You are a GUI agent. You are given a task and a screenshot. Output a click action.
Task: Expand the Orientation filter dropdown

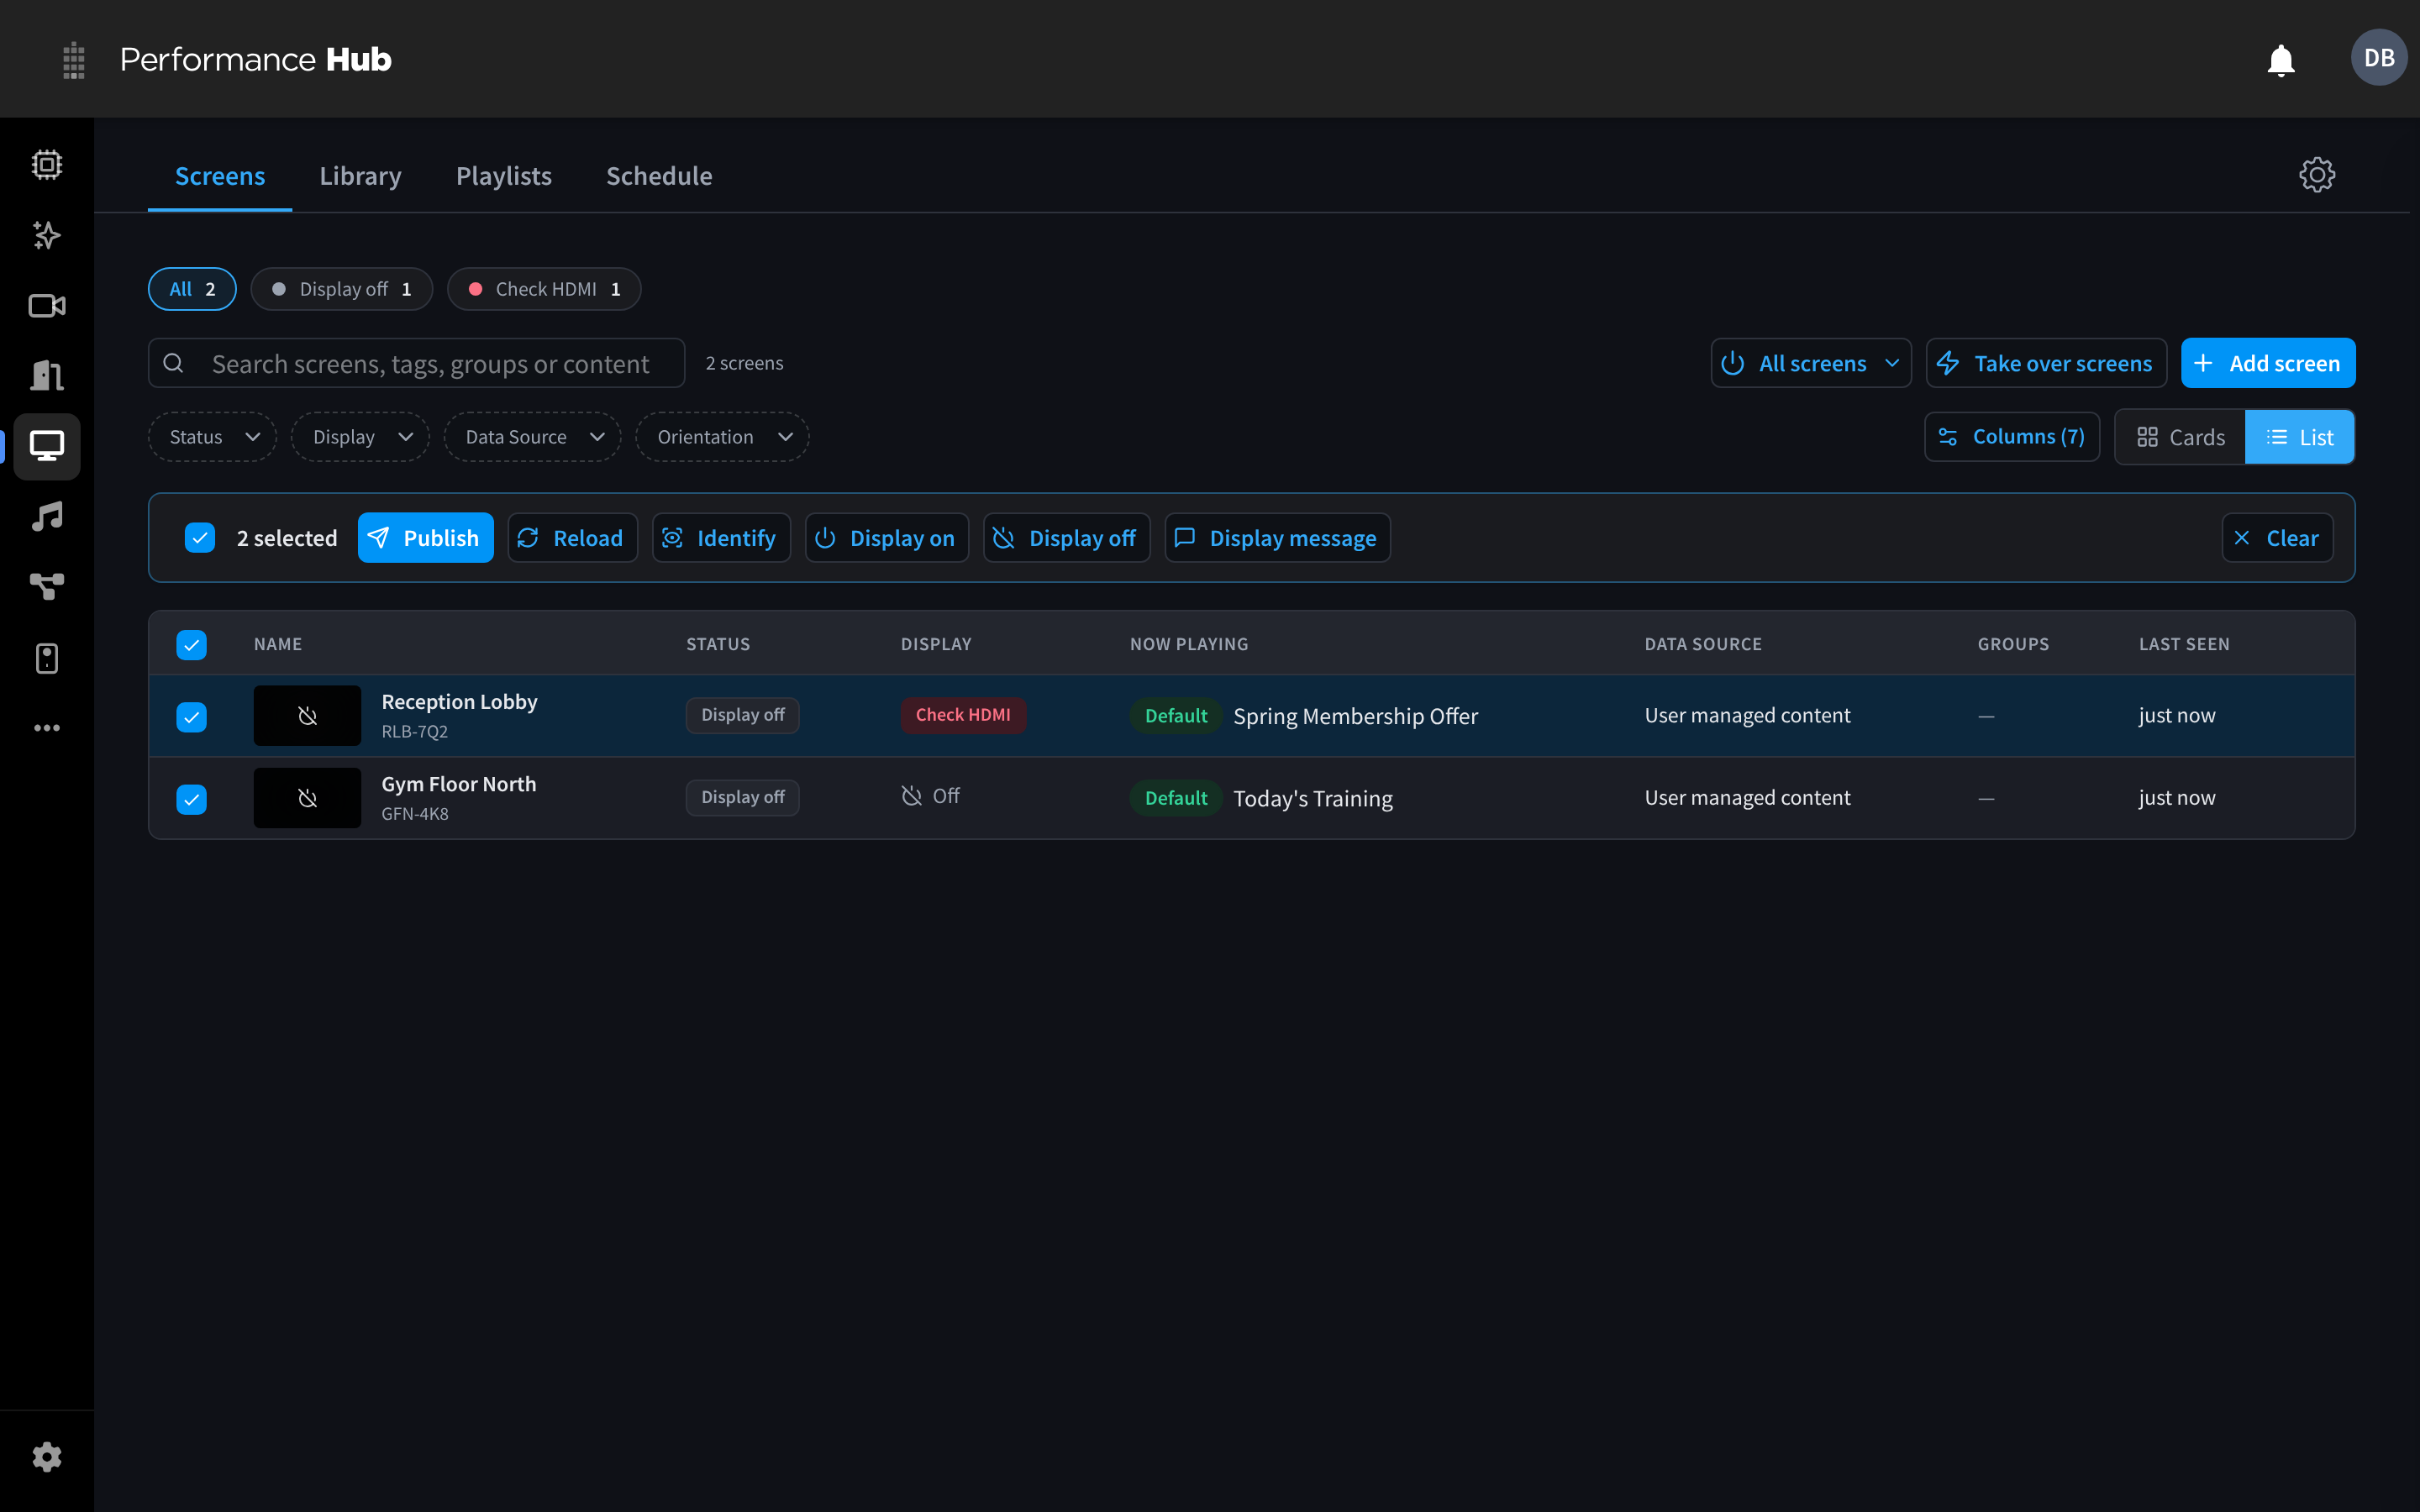[723, 437]
